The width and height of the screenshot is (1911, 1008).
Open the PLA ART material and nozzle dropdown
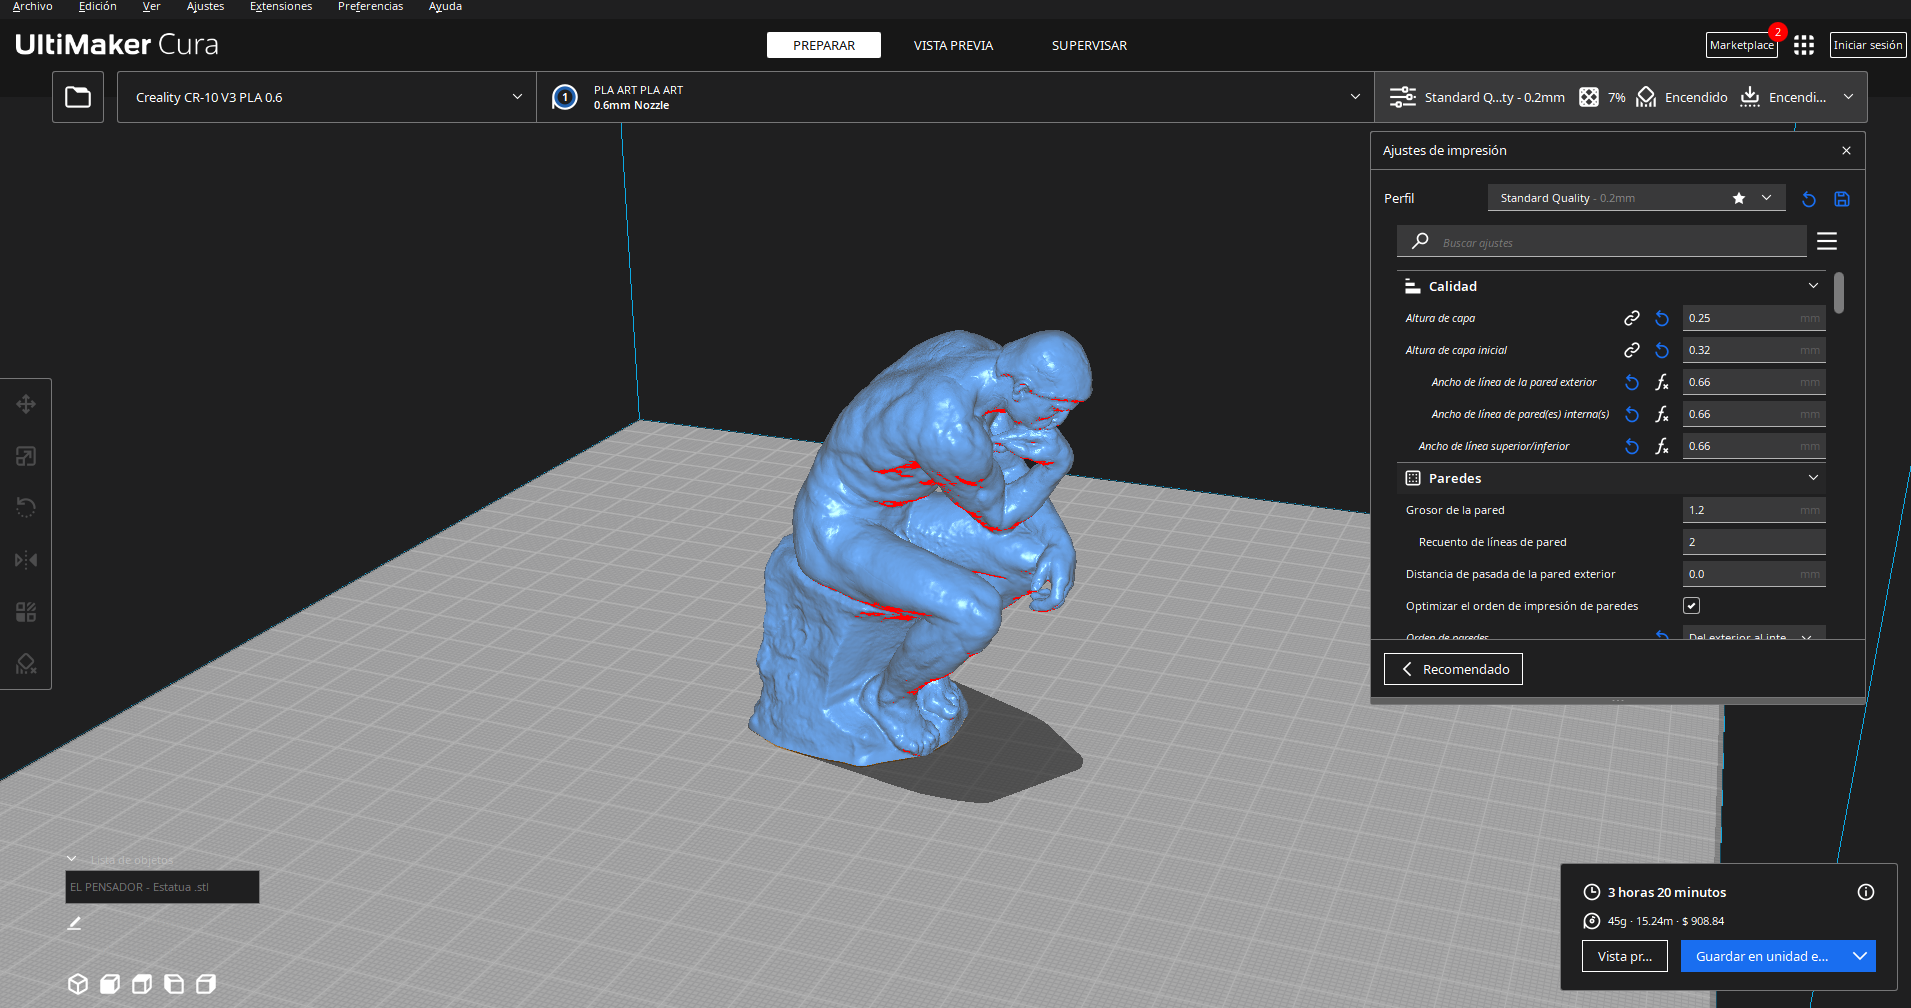955,97
